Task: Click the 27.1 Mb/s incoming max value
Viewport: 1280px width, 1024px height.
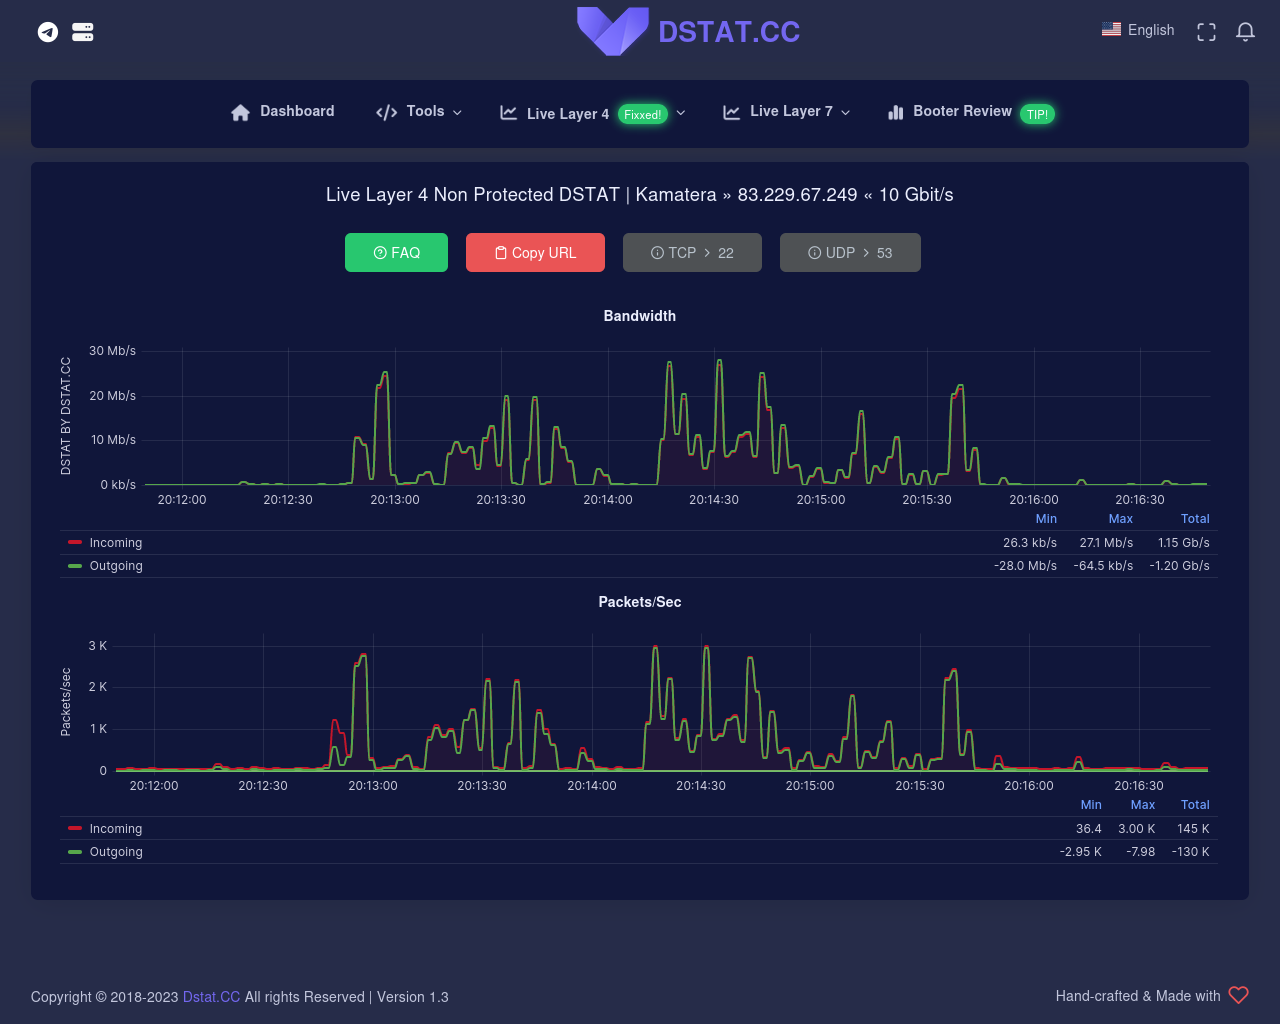Action: coord(1106,543)
